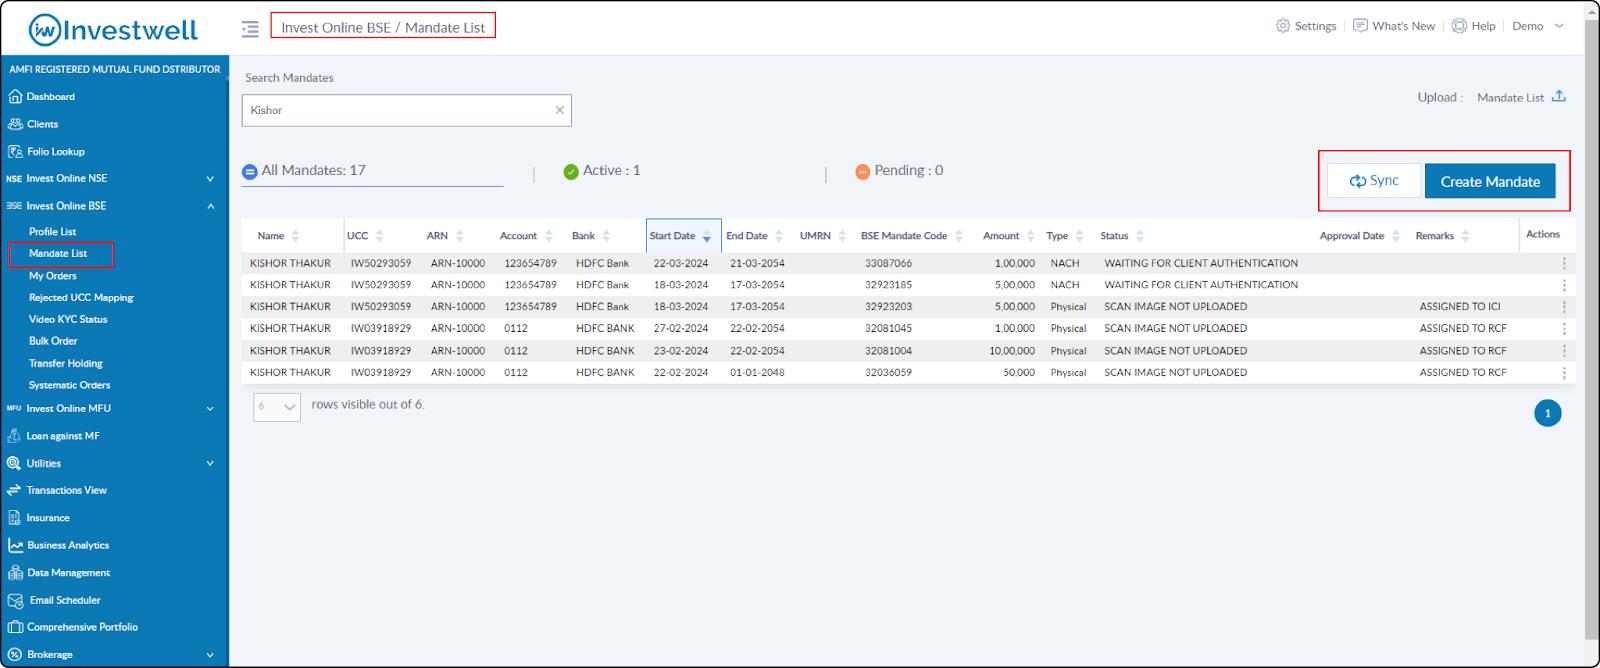The height and width of the screenshot is (668, 1600).
Task: Click the Folio Lookup icon
Action: click(x=15, y=152)
